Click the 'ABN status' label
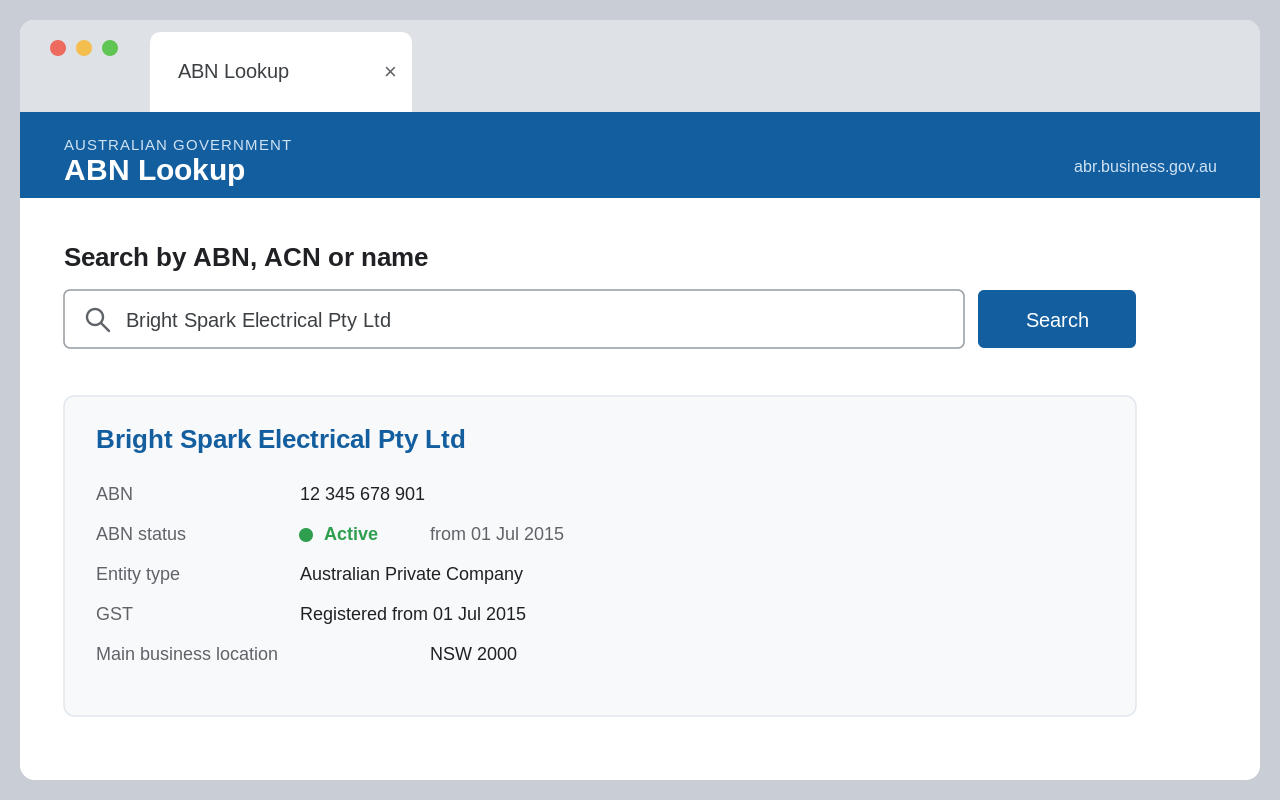Image resolution: width=1280 pixels, height=800 pixels. click(x=141, y=534)
